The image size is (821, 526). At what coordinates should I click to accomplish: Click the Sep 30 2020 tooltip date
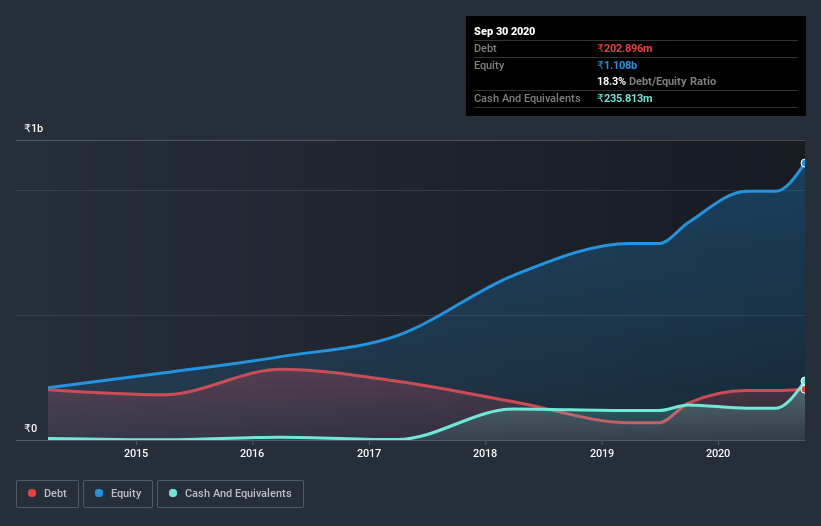pyautogui.click(x=504, y=31)
